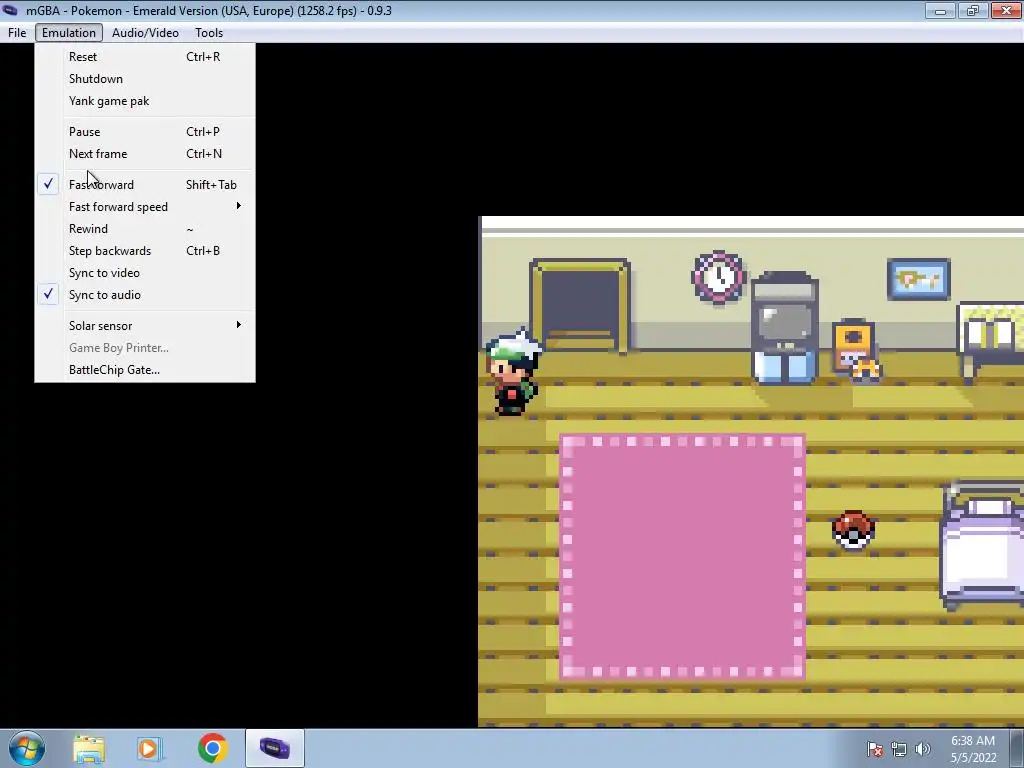Click the volume speaker tray icon

923,750
